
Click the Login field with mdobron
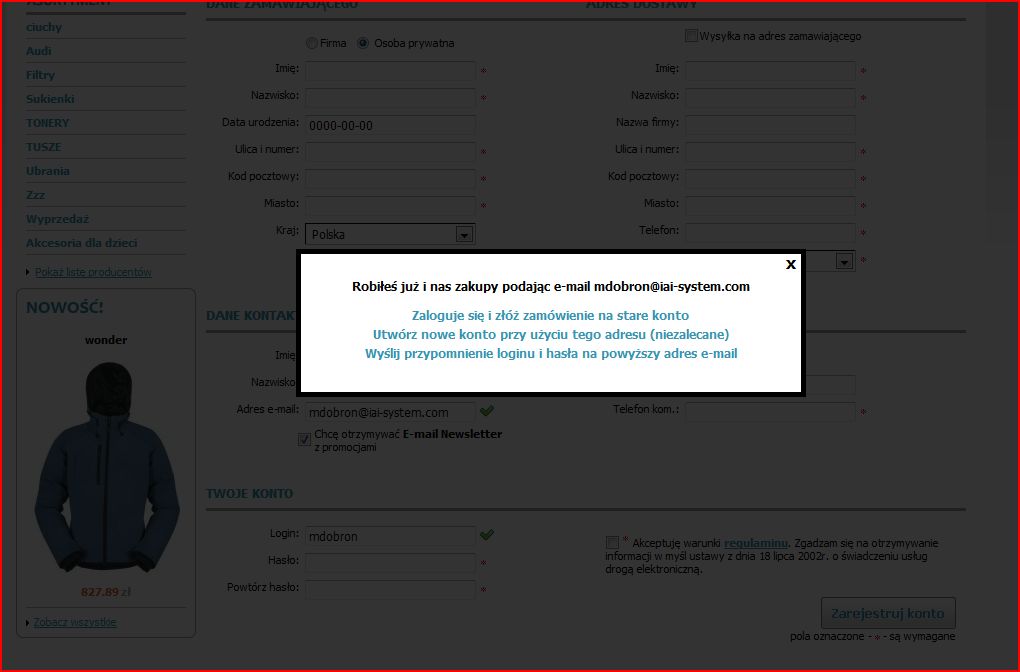390,536
